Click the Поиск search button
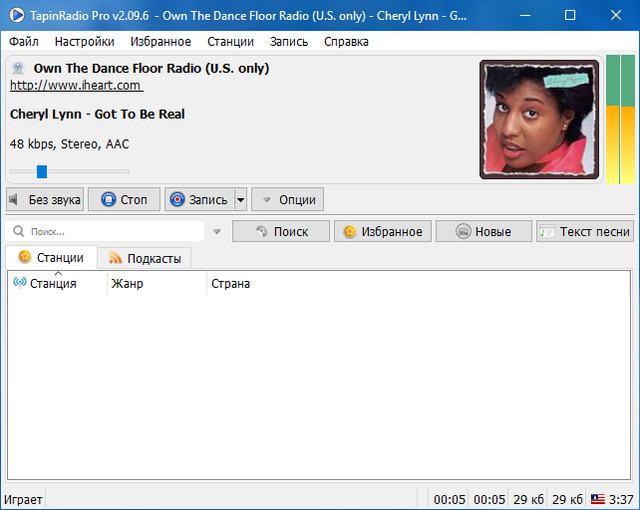640x510 pixels. [281, 231]
